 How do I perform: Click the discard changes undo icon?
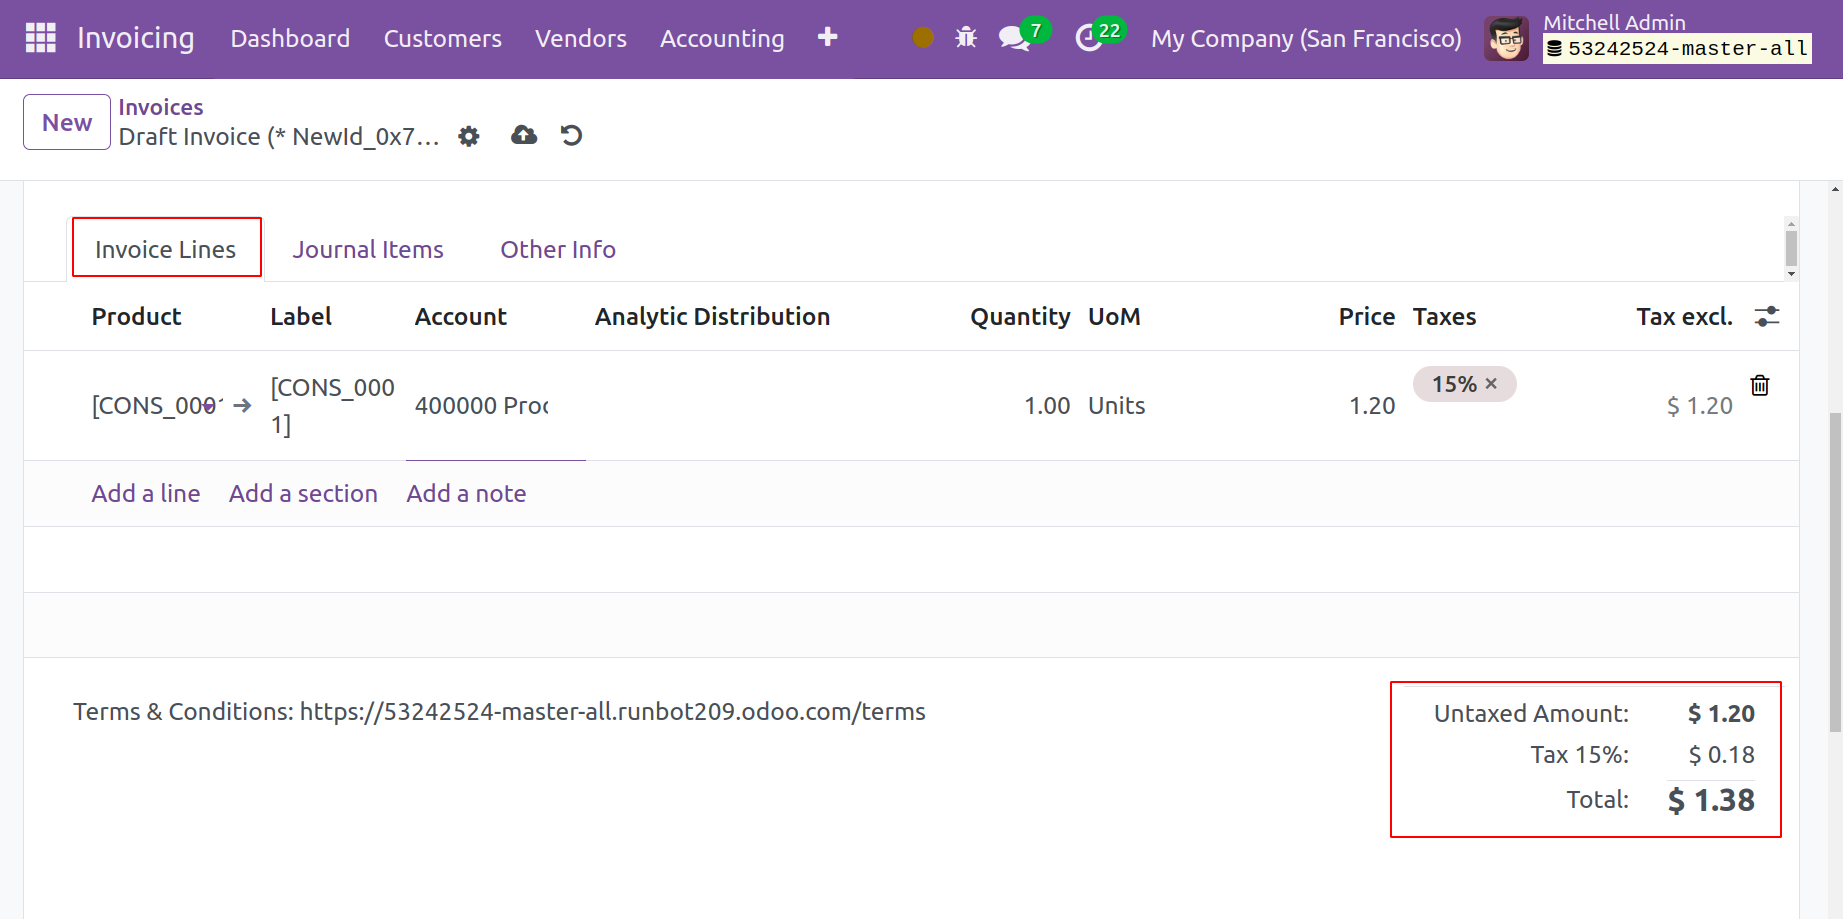click(571, 135)
